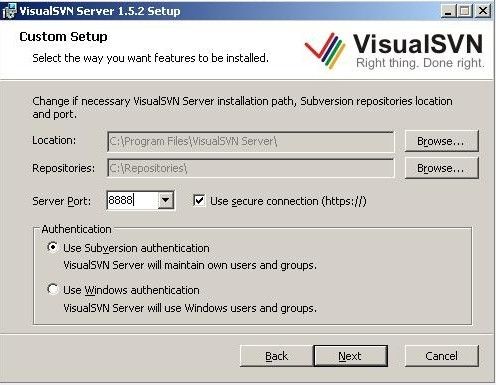Close the setup dialog

click(x=483, y=11)
